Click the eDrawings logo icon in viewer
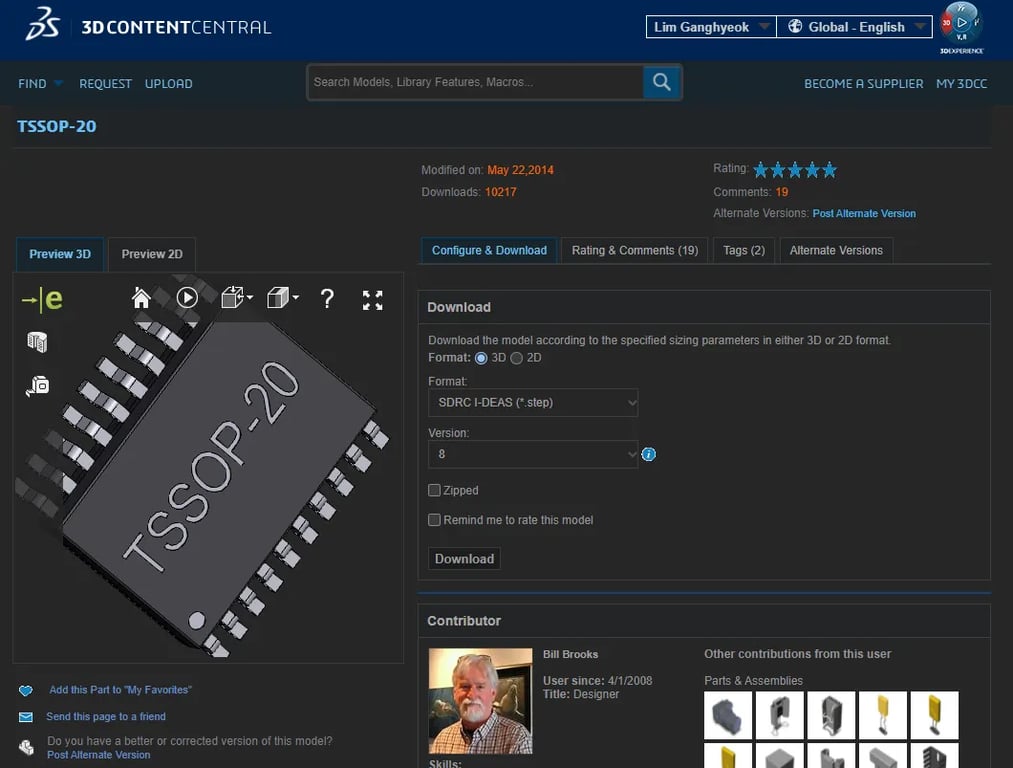This screenshot has width=1013, height=768. pyautogui.click(x=43, y=299)
